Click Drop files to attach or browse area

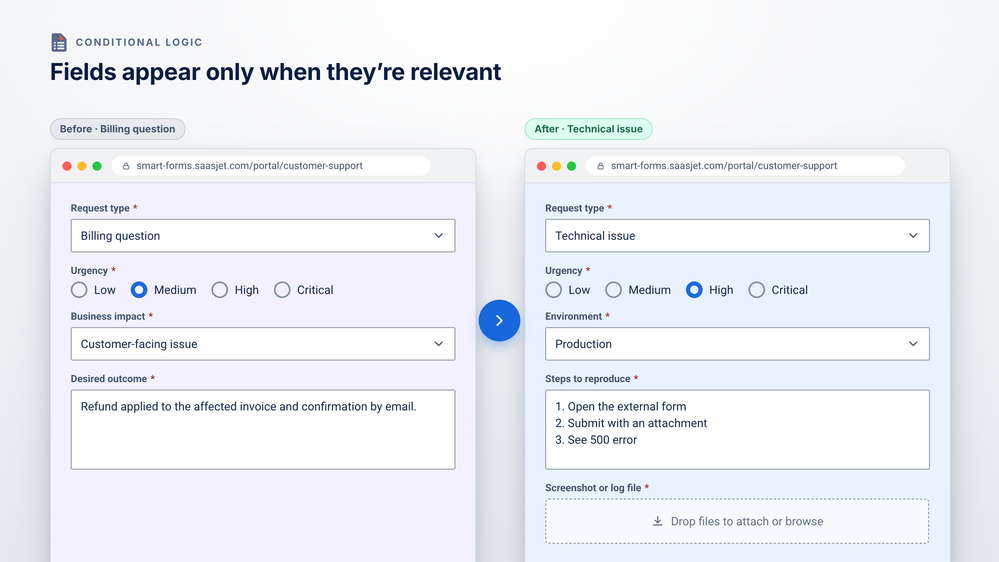tap(737, 521)
